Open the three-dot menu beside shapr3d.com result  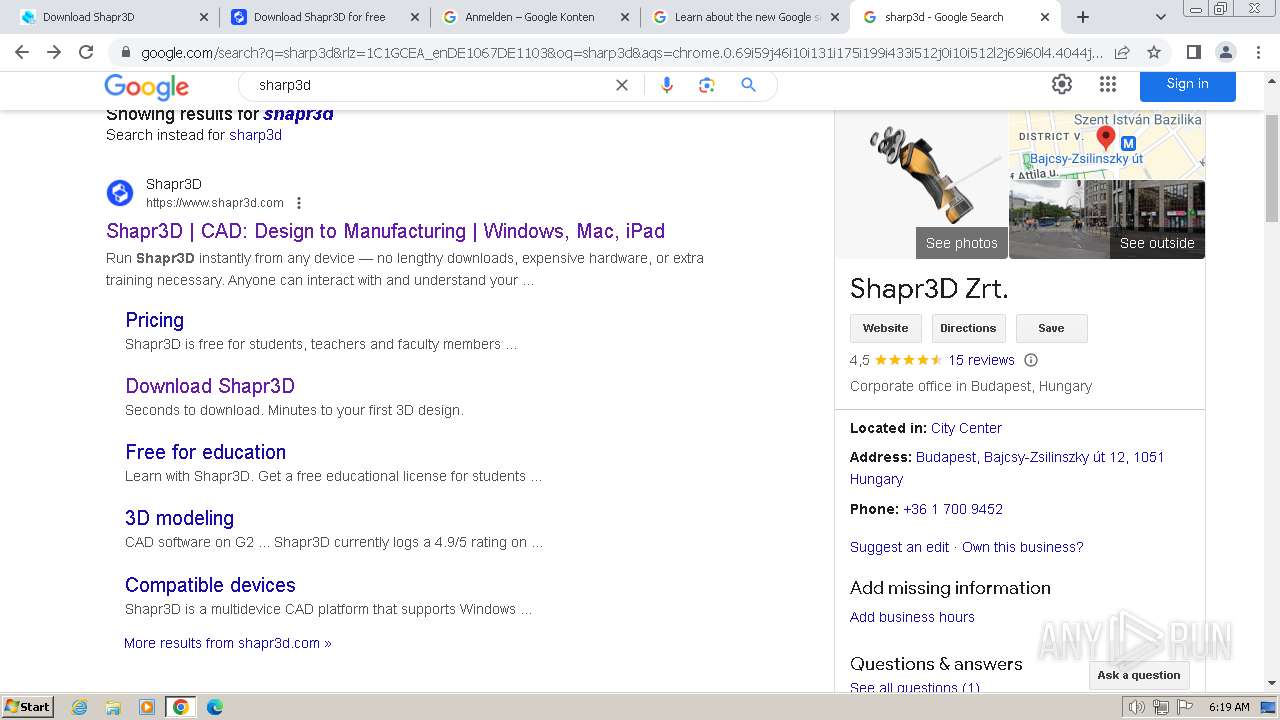pos(298,203)
